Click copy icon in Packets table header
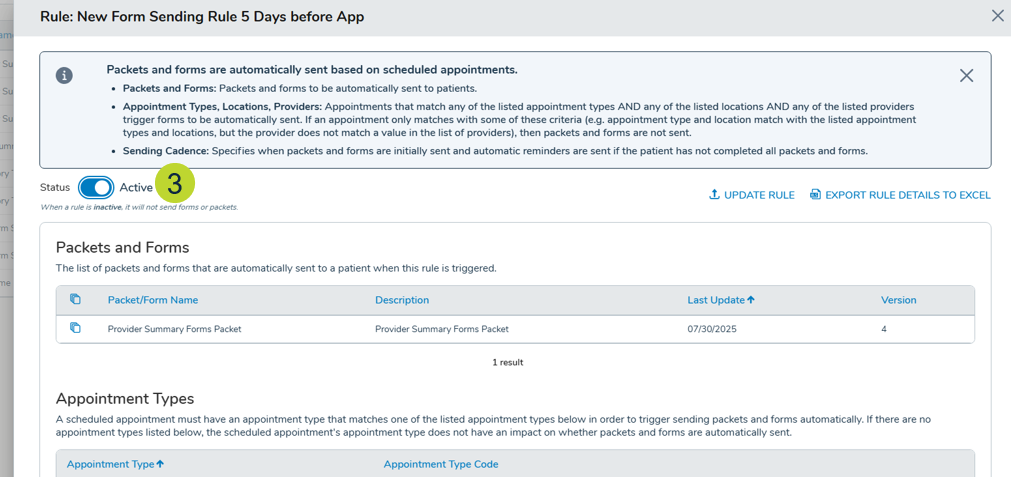Viewport: 1011px width, 477px height. pyautogui.click(x=75, y=300)
